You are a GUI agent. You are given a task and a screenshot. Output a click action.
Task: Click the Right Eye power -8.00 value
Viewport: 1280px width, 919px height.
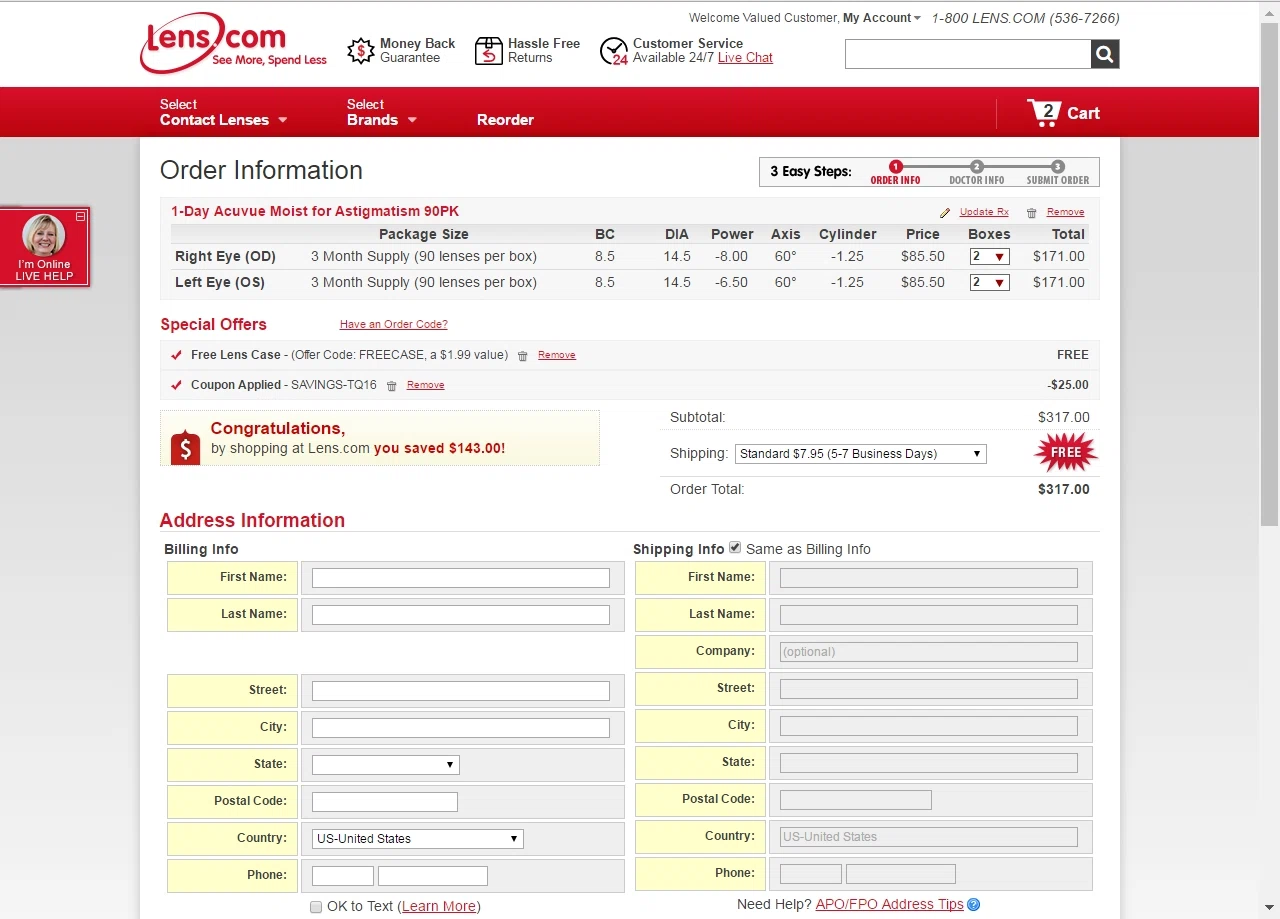(x=731, y=257)
